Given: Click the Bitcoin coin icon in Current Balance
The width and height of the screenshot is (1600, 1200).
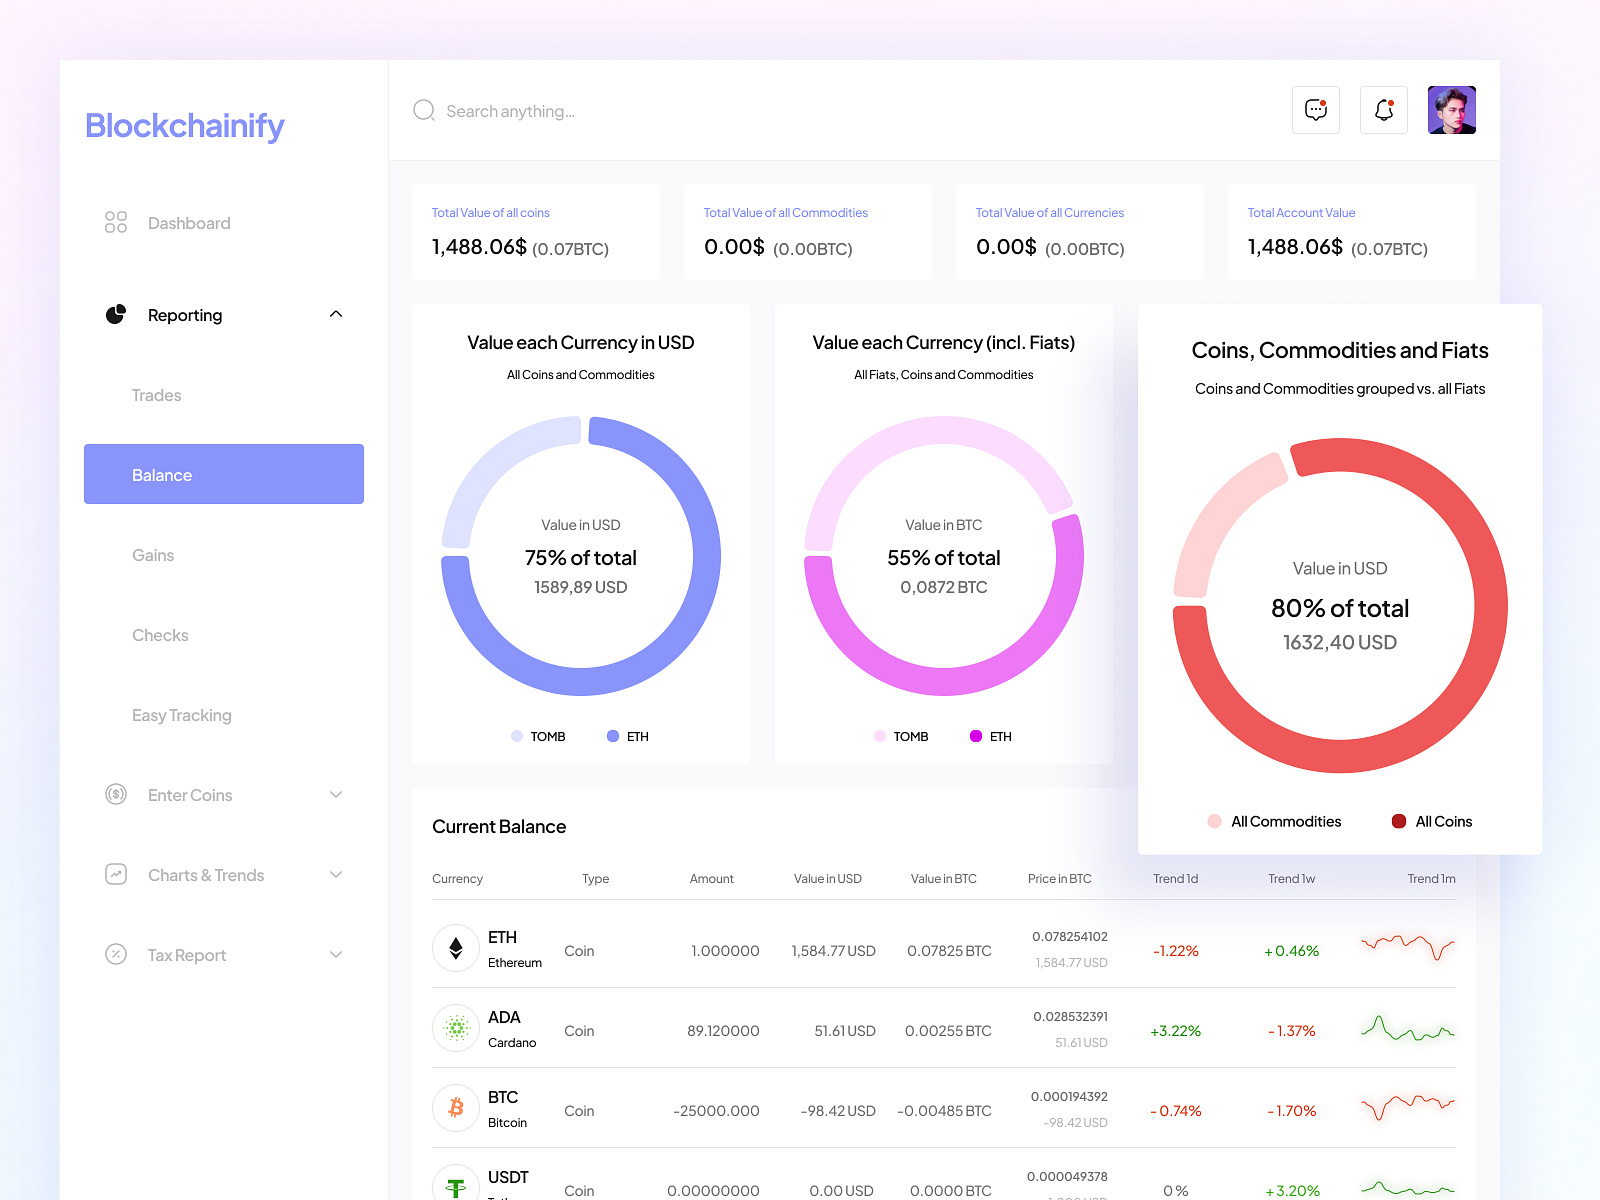Looking at the screenshot, I should pyautogui.click(x=455, y=1108).
